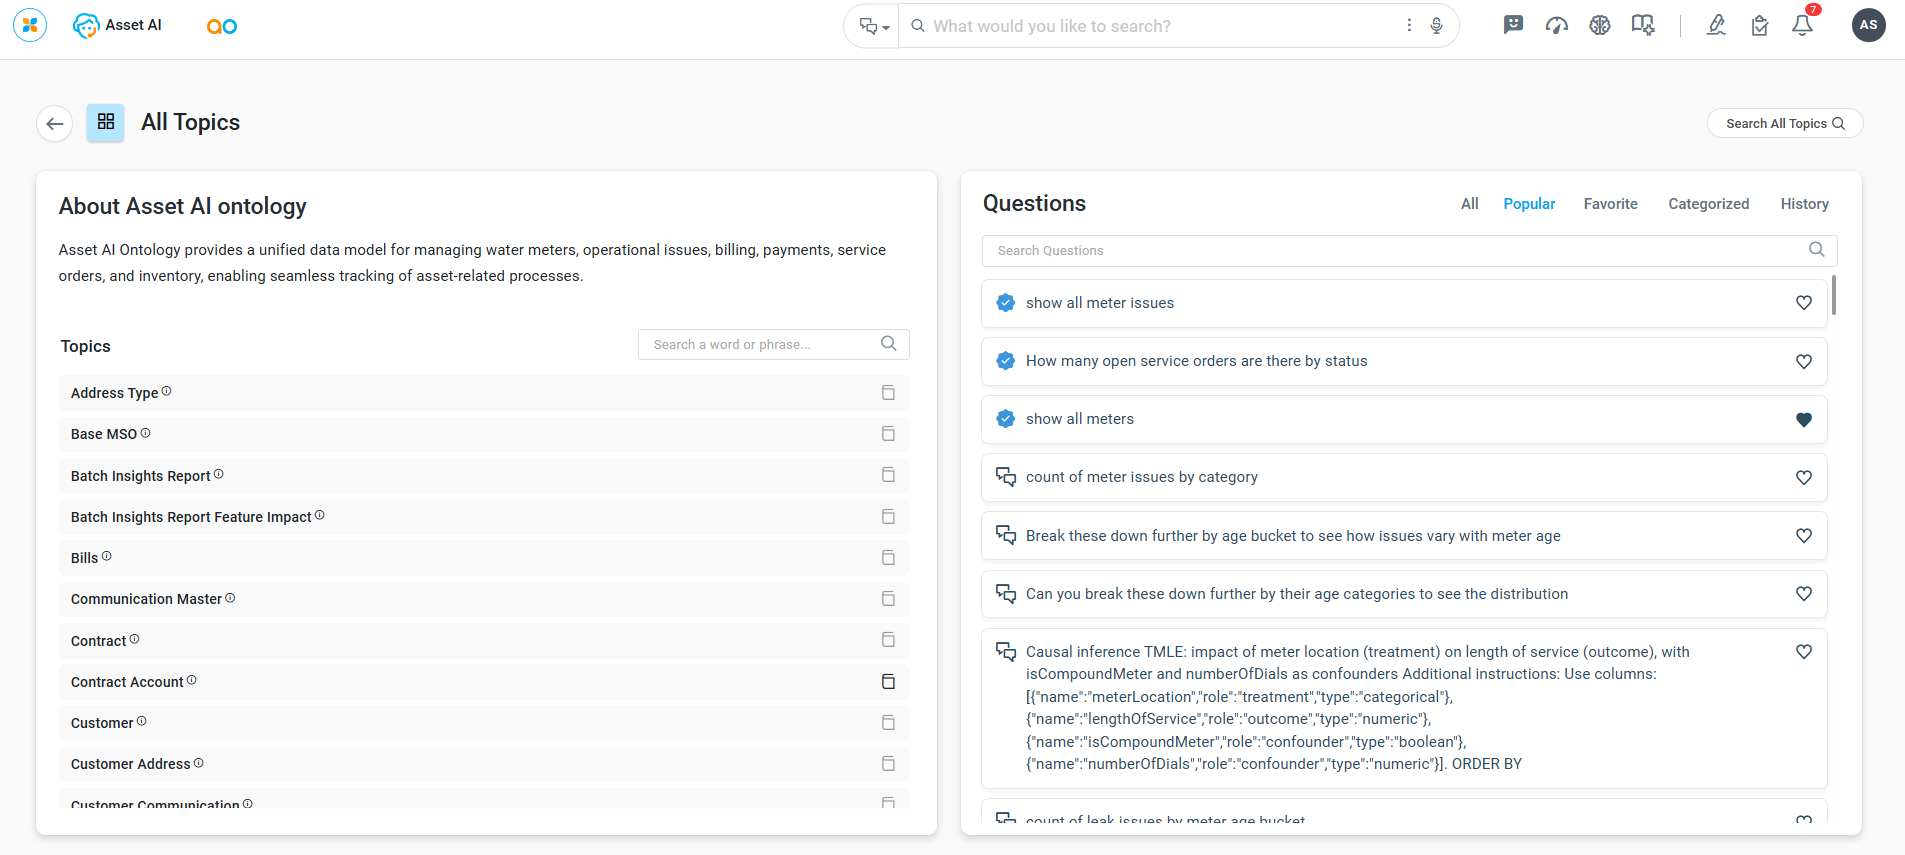Screen dimensions: 1905x855
Task: Open the search mode dropdown
Action: [873, 26]
